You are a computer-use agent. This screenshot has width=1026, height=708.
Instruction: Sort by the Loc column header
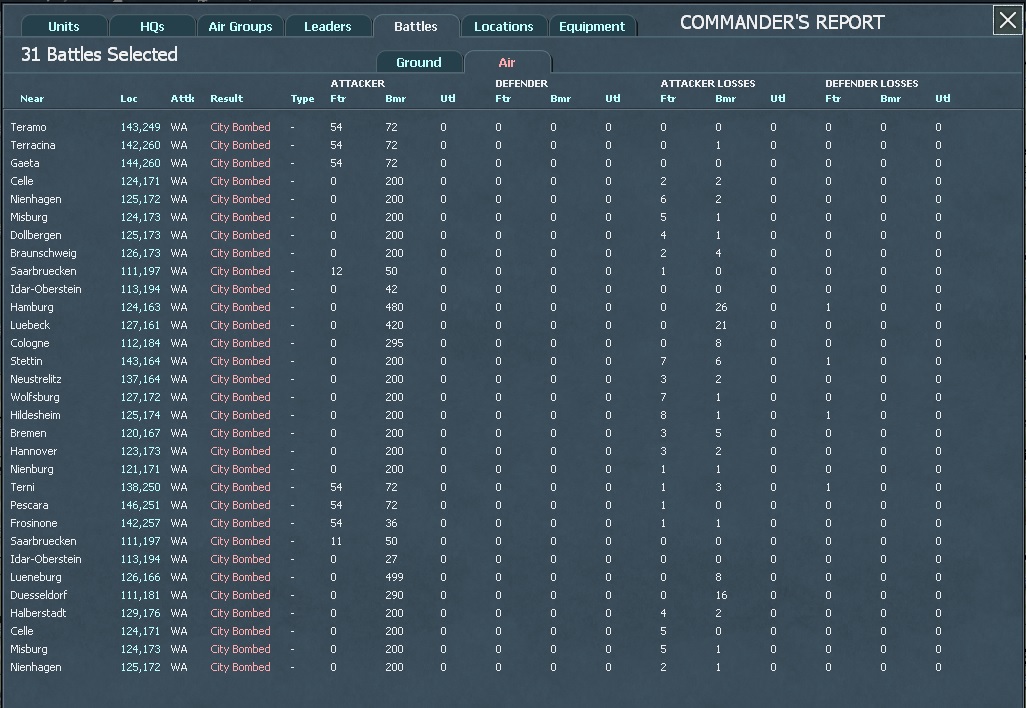click(129, 99)
